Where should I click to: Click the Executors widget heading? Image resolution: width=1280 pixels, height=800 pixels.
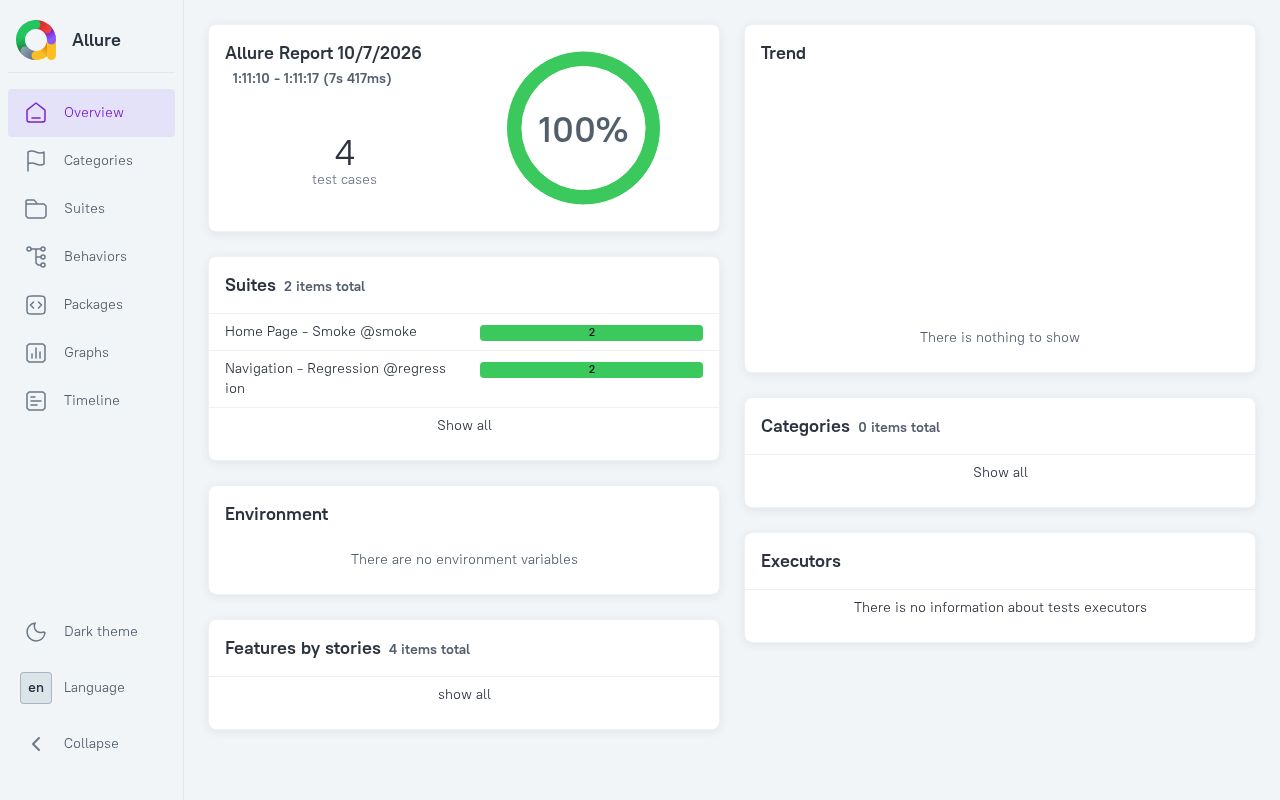(801, 561)
